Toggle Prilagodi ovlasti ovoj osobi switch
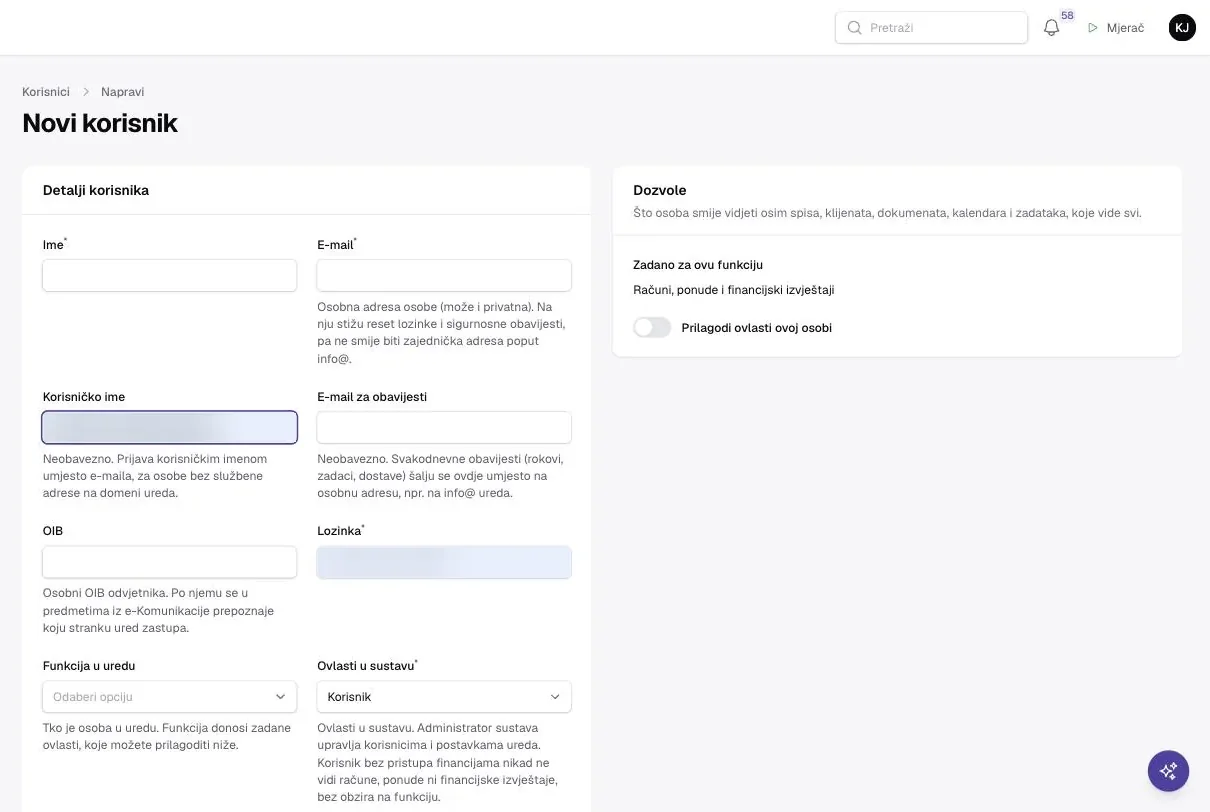The width and height of the screenshot is (1210, 812). (652, 327)
